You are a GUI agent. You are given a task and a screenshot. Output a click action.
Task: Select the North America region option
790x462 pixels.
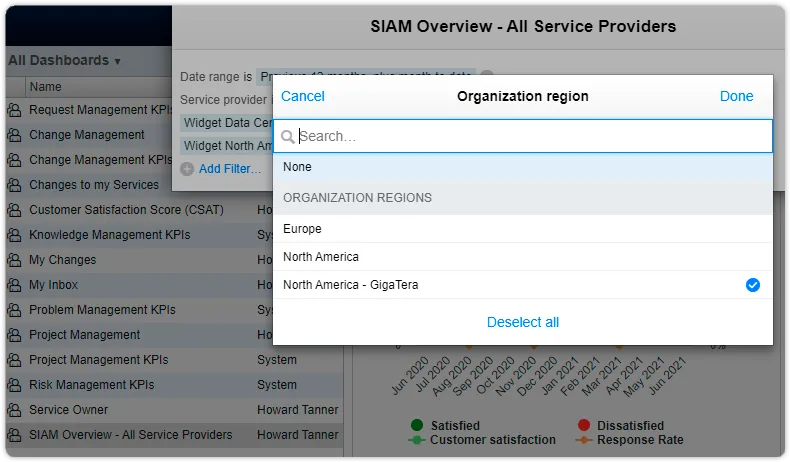coord(522,257)
